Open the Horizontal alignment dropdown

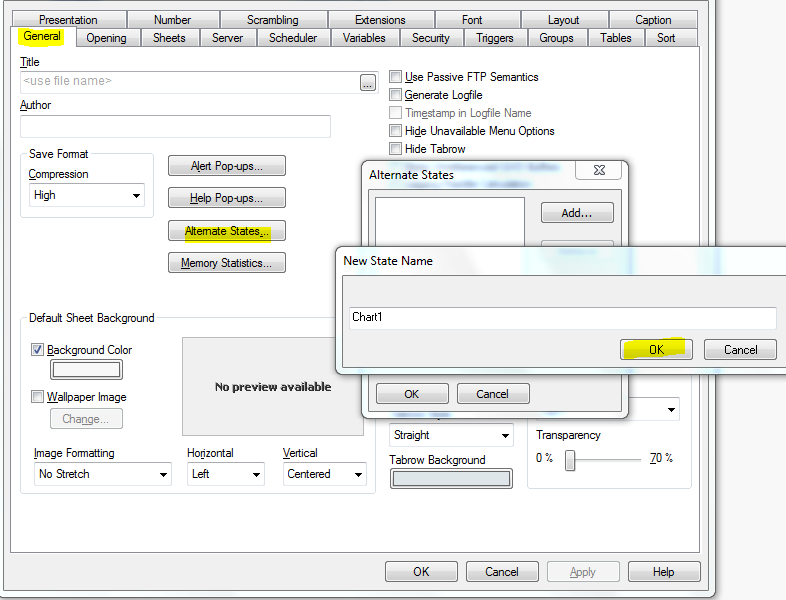tap(226, 474)
